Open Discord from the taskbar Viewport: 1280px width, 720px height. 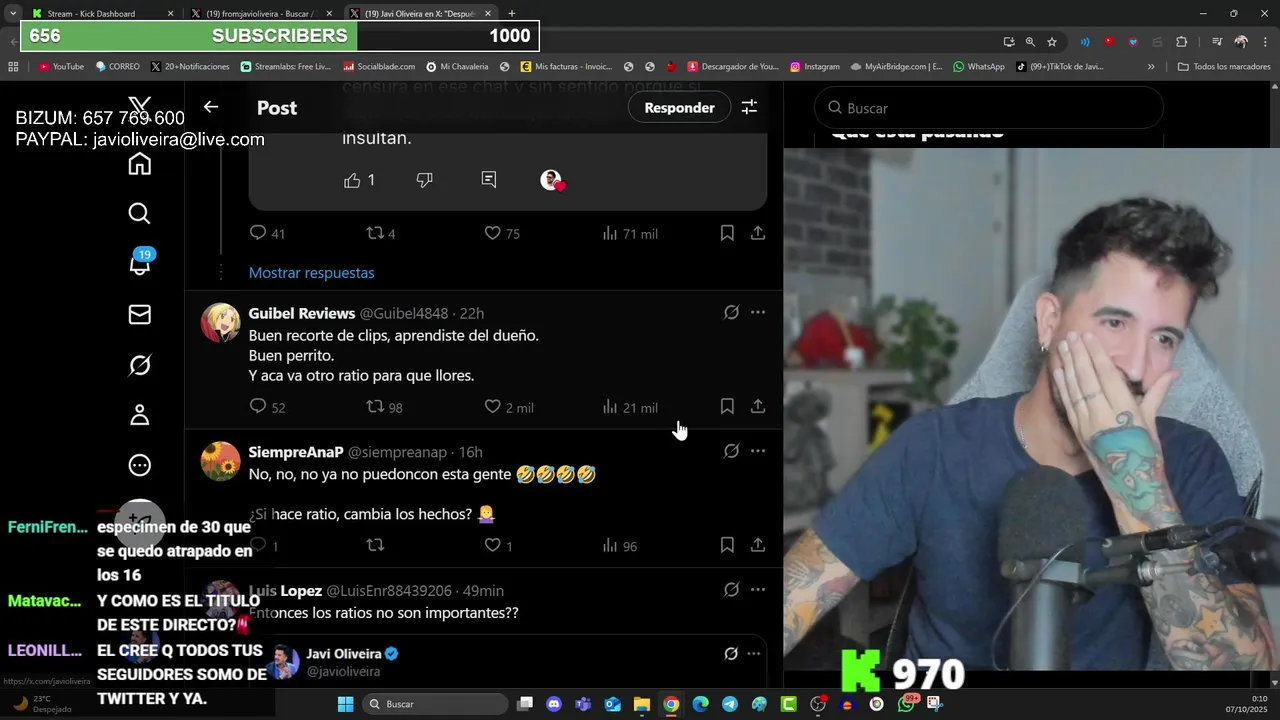click(554, 704)
